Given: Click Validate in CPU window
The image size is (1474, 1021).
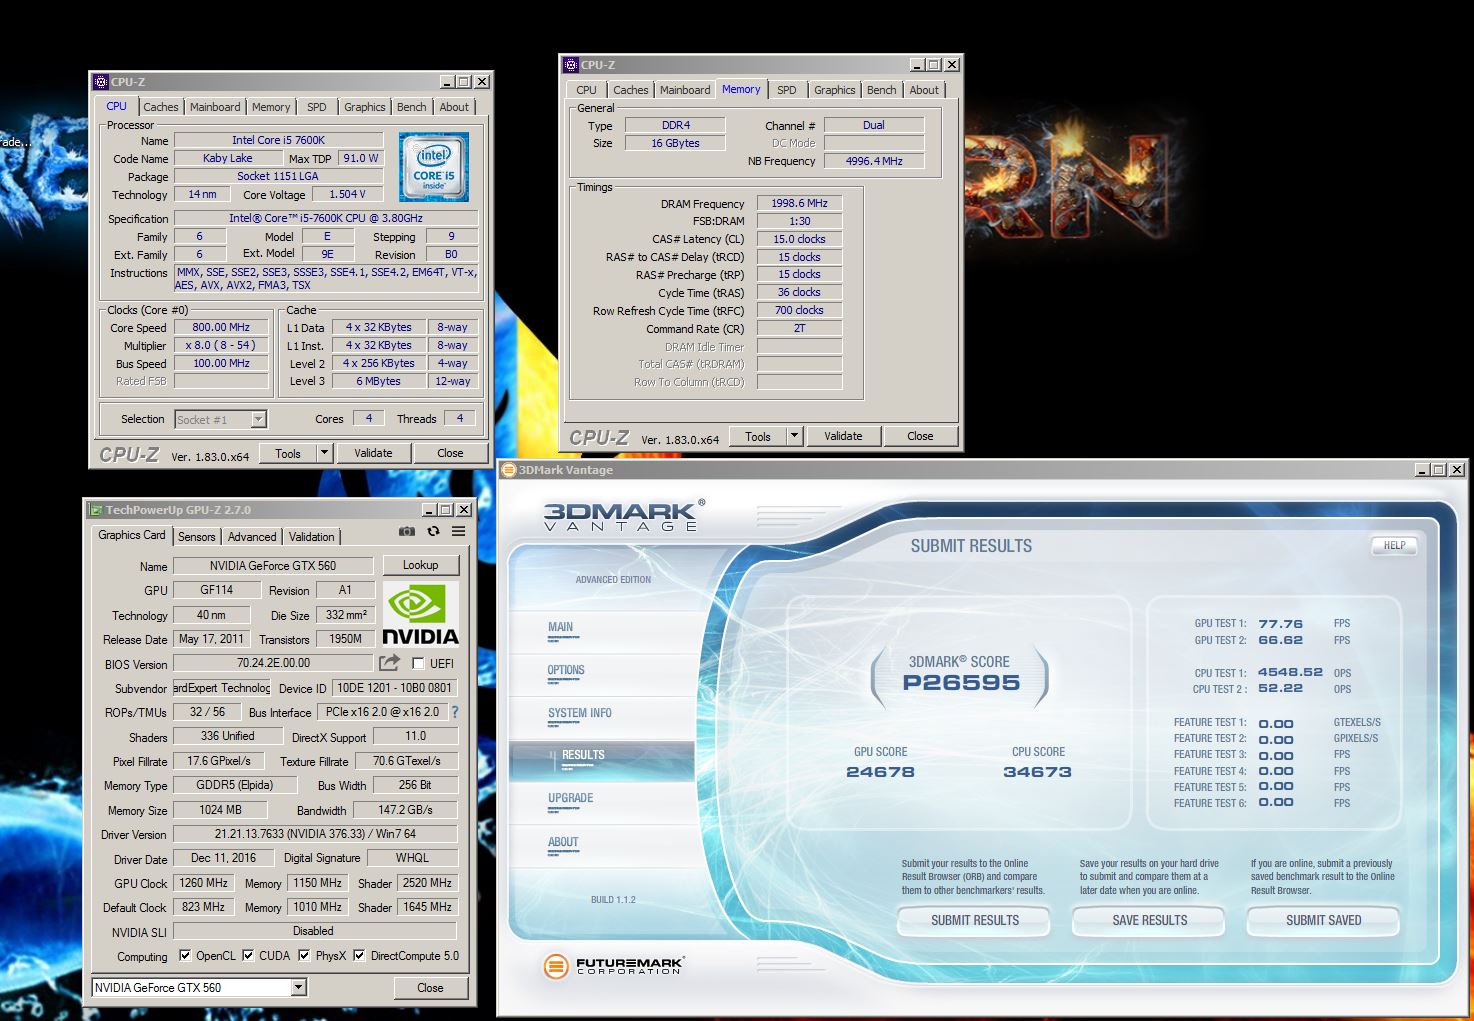Looking at the screenshot, I should pos(373,453).
